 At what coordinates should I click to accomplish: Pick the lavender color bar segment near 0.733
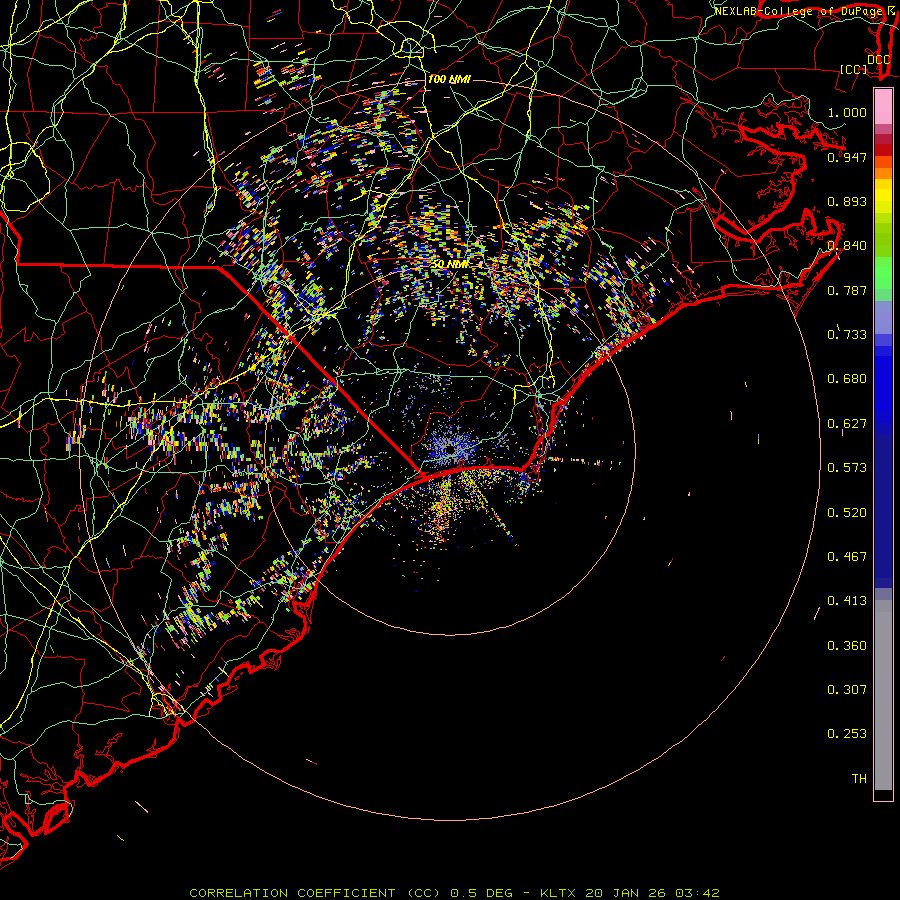click(883, 317)
